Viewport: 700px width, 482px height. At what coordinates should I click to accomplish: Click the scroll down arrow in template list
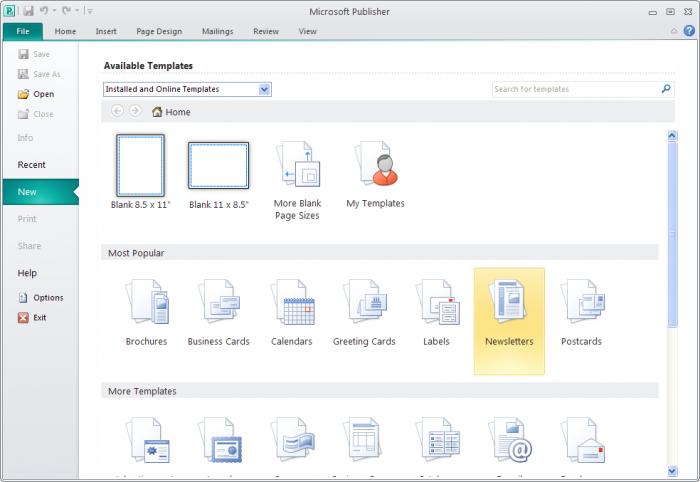(671, 470)
